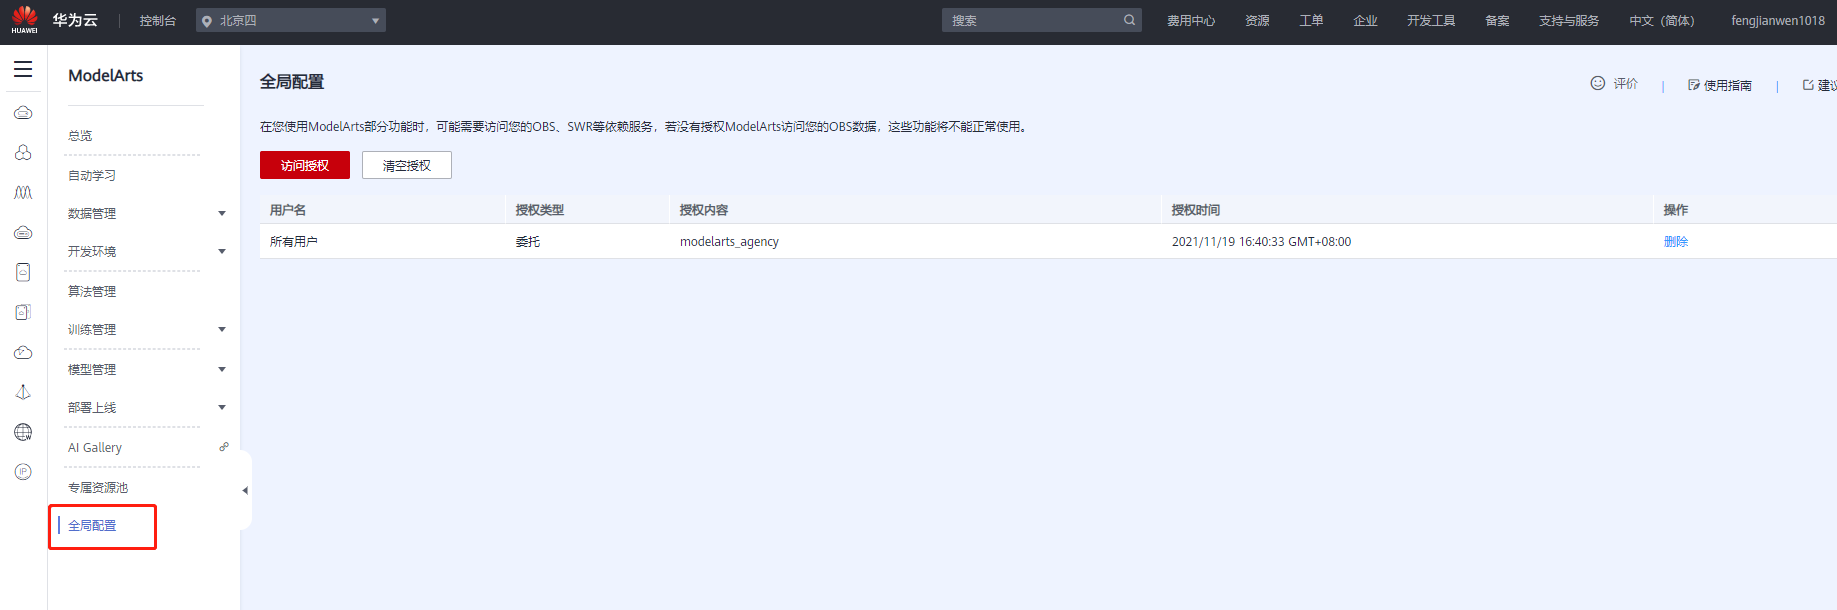1837x610 pixels.
Task: Select 全局配置 in the sidebar
Action: (x=92, y=525)
